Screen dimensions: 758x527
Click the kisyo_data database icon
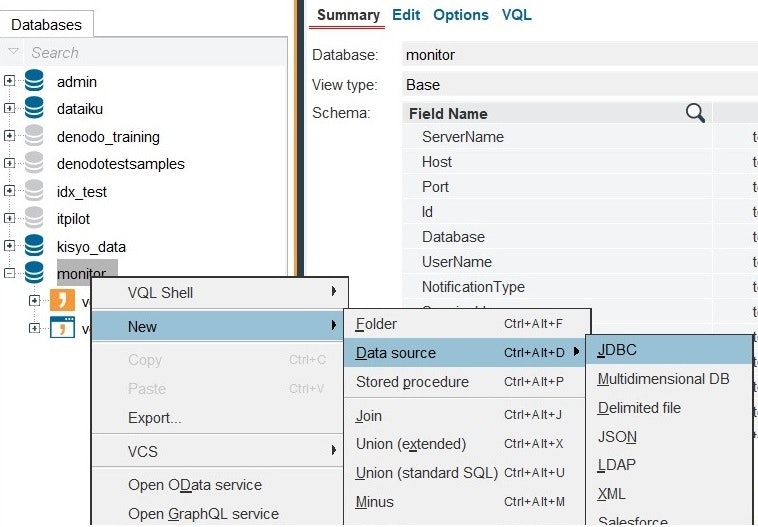tap(34, 246)
